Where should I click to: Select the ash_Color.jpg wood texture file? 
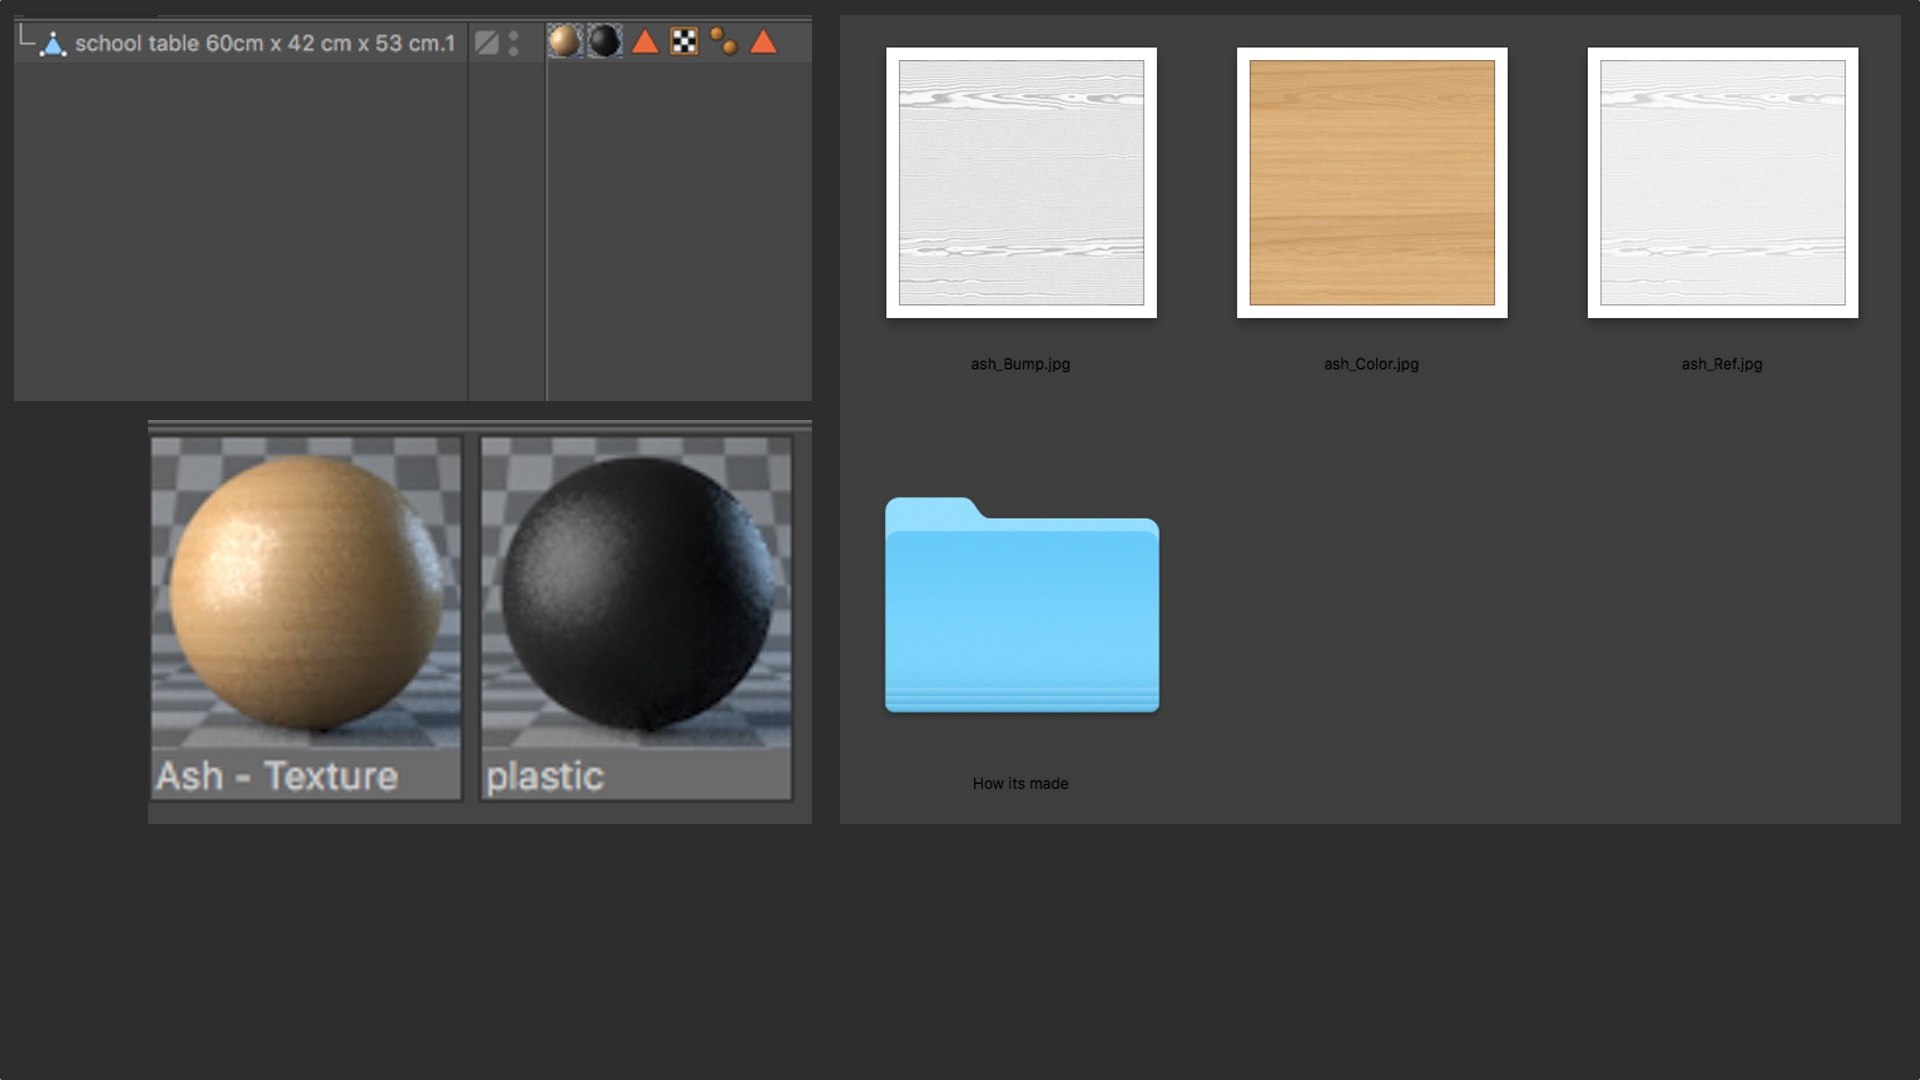[1372, 183]
